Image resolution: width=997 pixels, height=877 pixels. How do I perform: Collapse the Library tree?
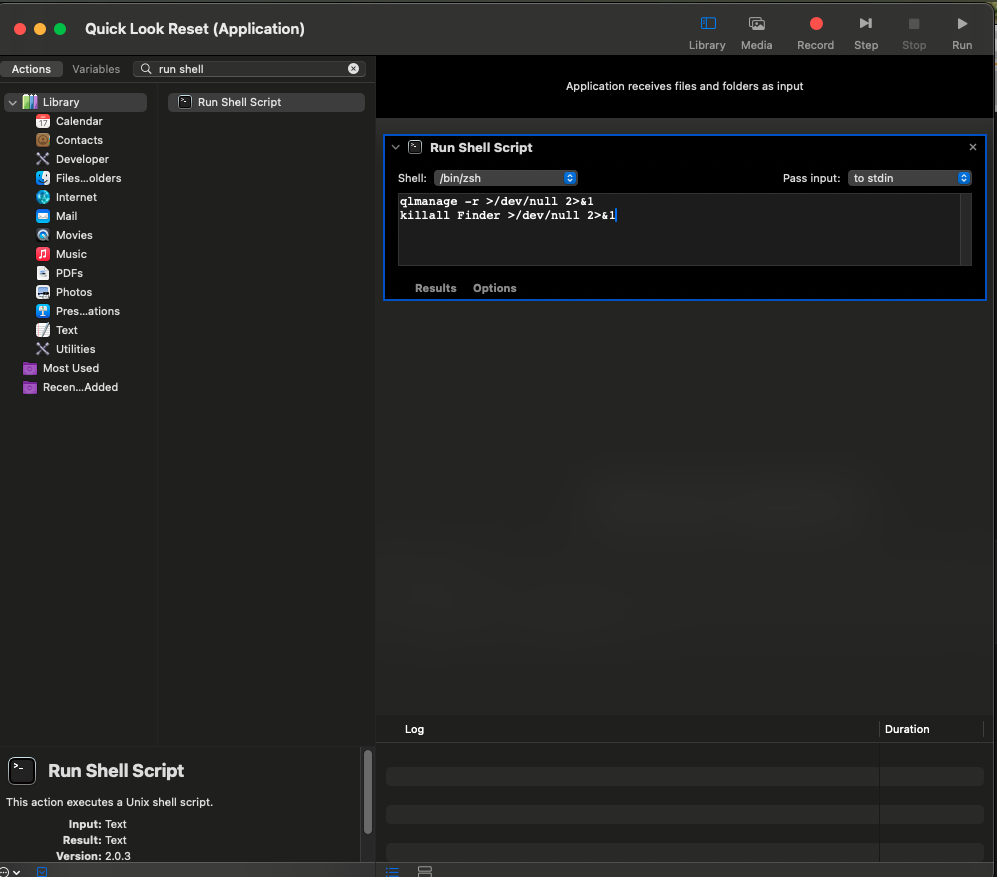(x=13, y=102)
